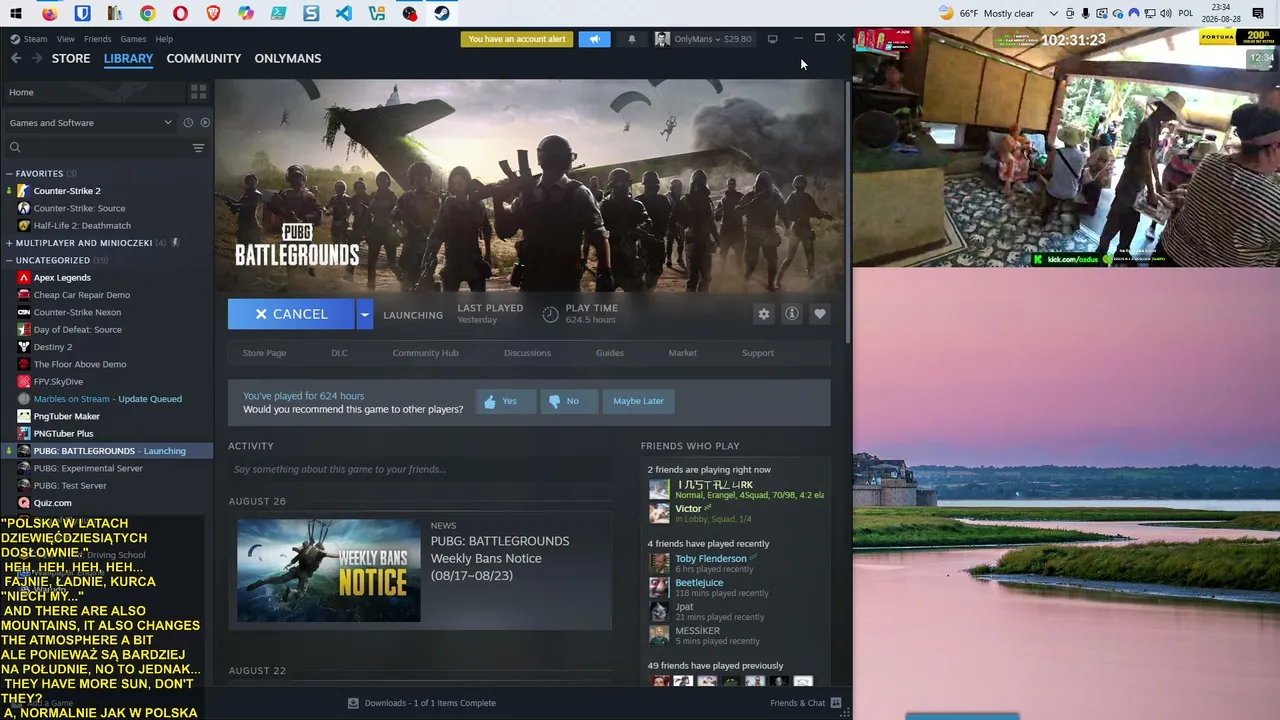Switch library to grid collections view
The image size is (1280, 720).
198,92
